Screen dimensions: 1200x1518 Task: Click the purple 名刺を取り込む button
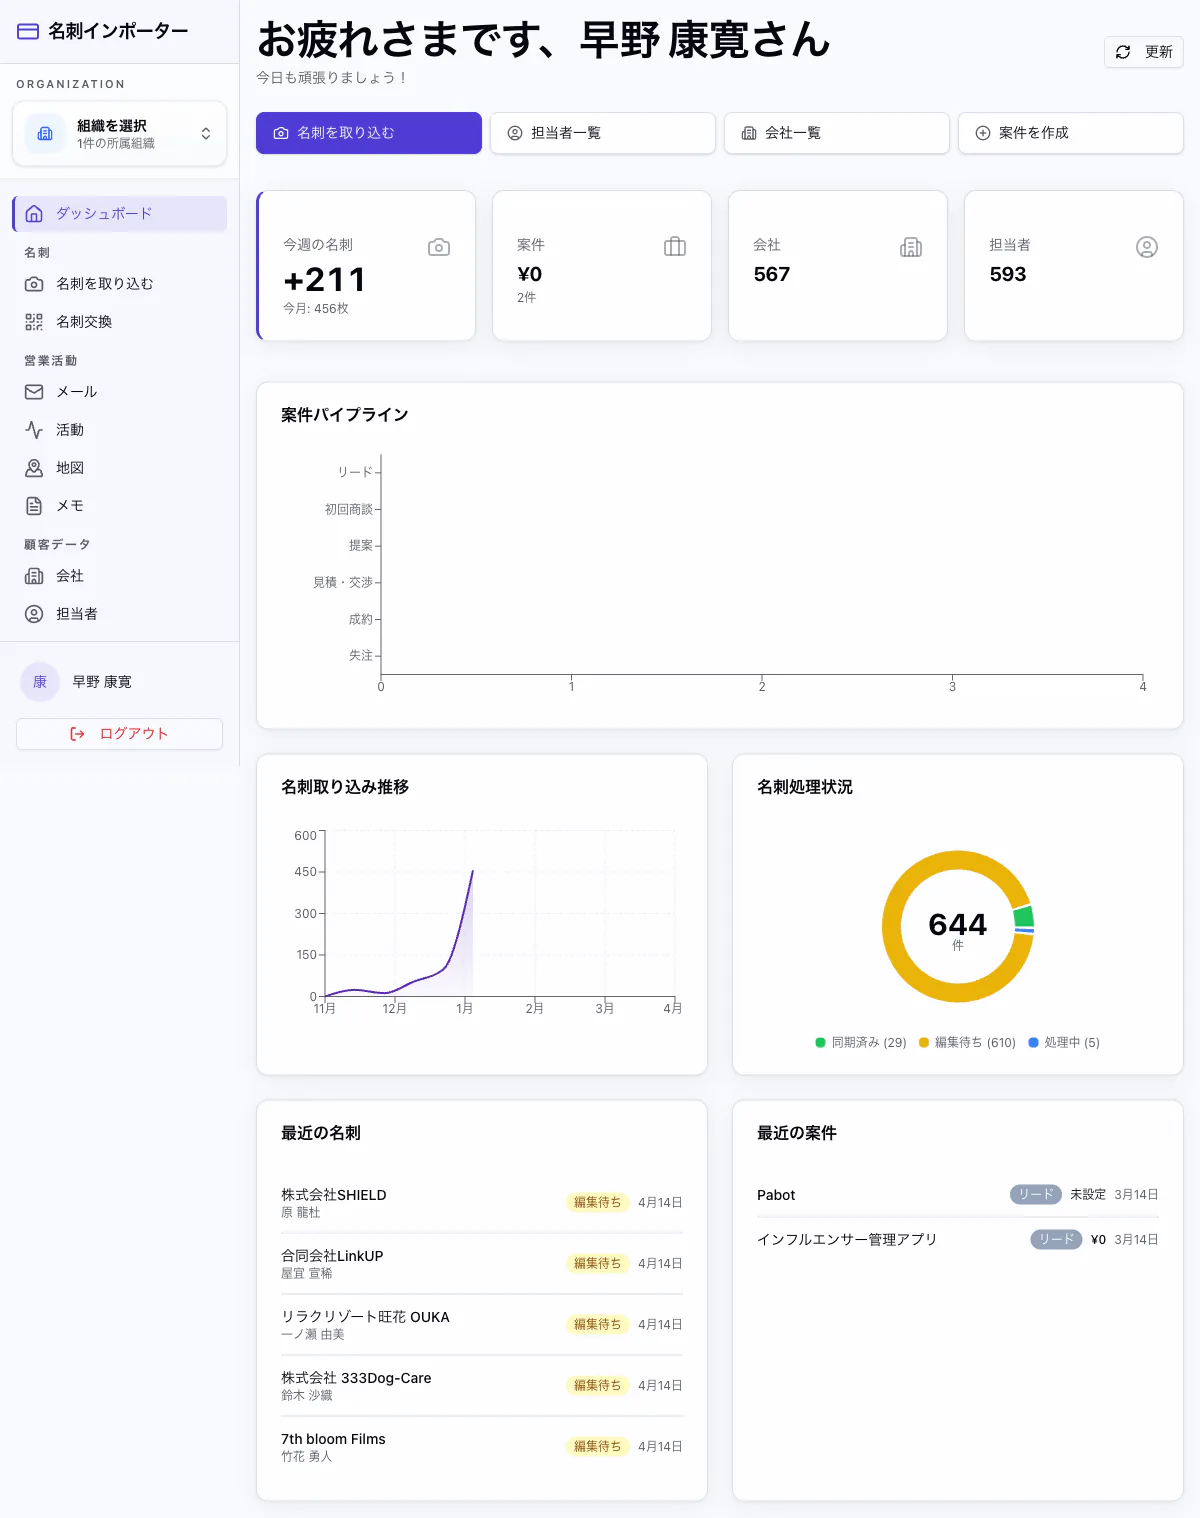[369, 133]
